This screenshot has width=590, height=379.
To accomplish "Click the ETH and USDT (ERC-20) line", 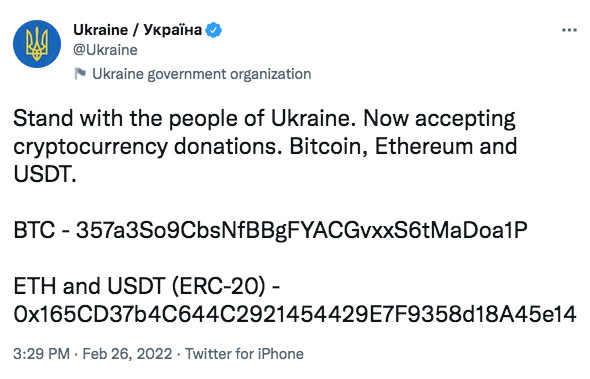I will click(147, 286).
